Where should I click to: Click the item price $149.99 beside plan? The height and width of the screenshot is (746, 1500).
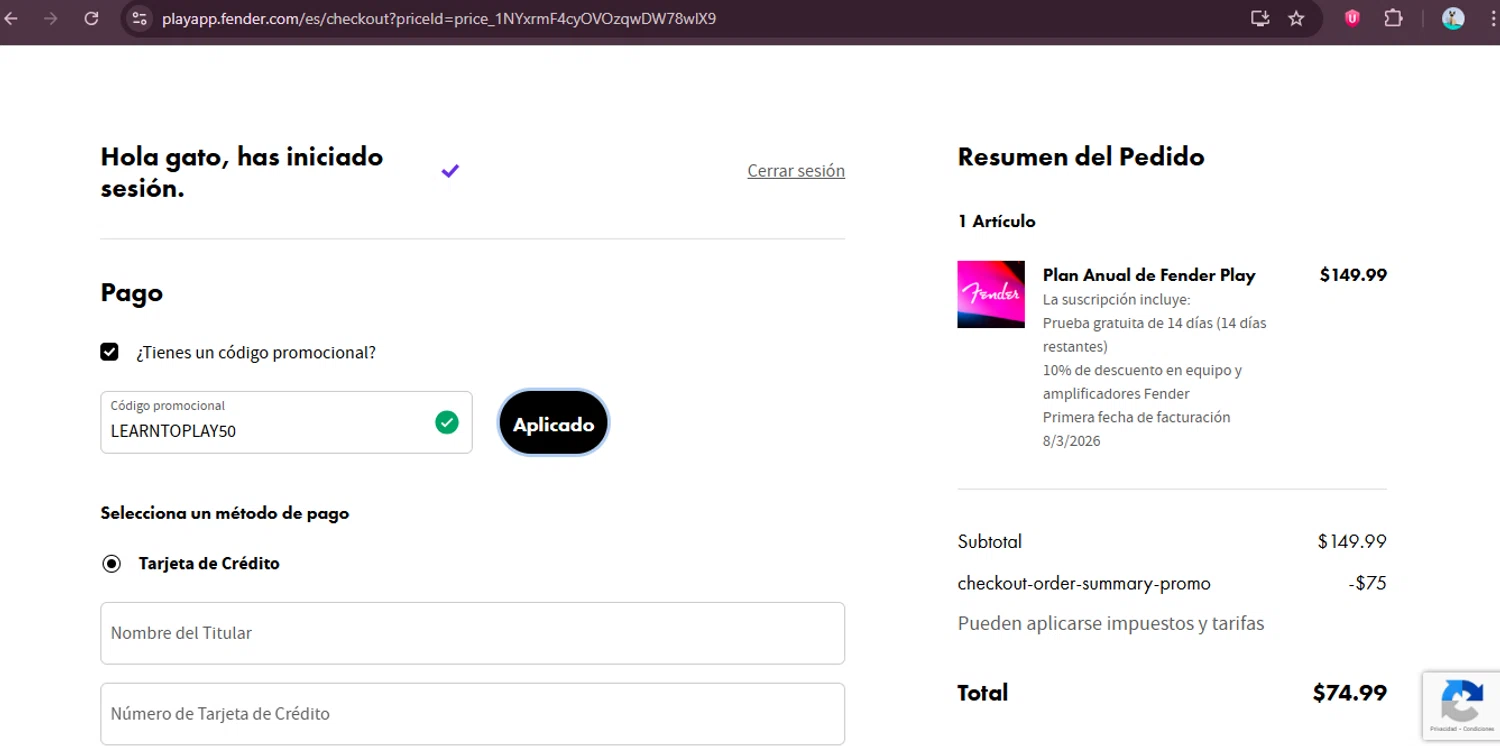(1353, 275)
